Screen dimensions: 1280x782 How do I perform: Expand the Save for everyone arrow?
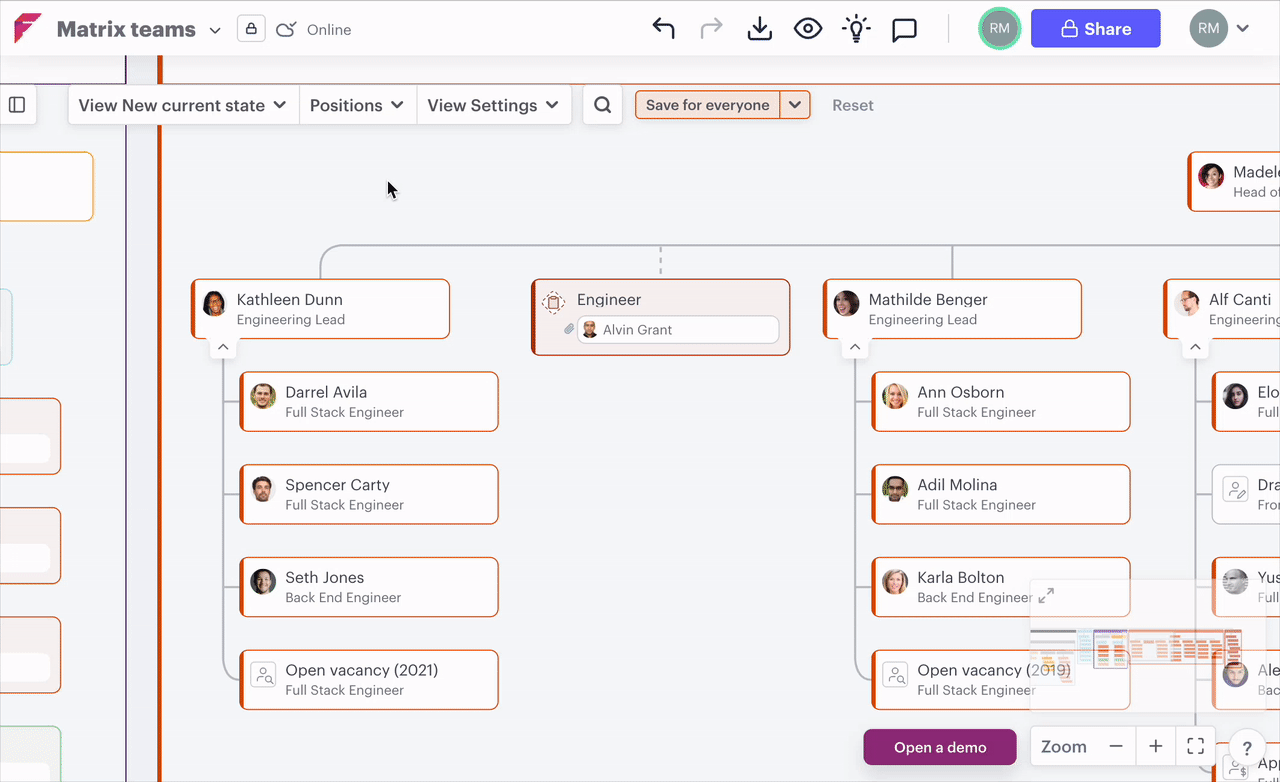[795, 105]
